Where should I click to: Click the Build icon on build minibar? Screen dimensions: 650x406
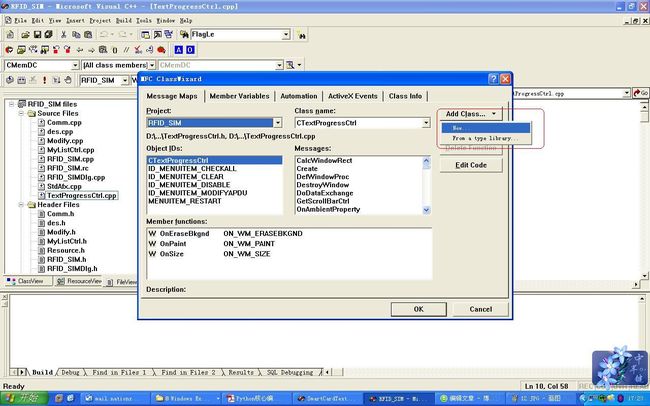22,80
